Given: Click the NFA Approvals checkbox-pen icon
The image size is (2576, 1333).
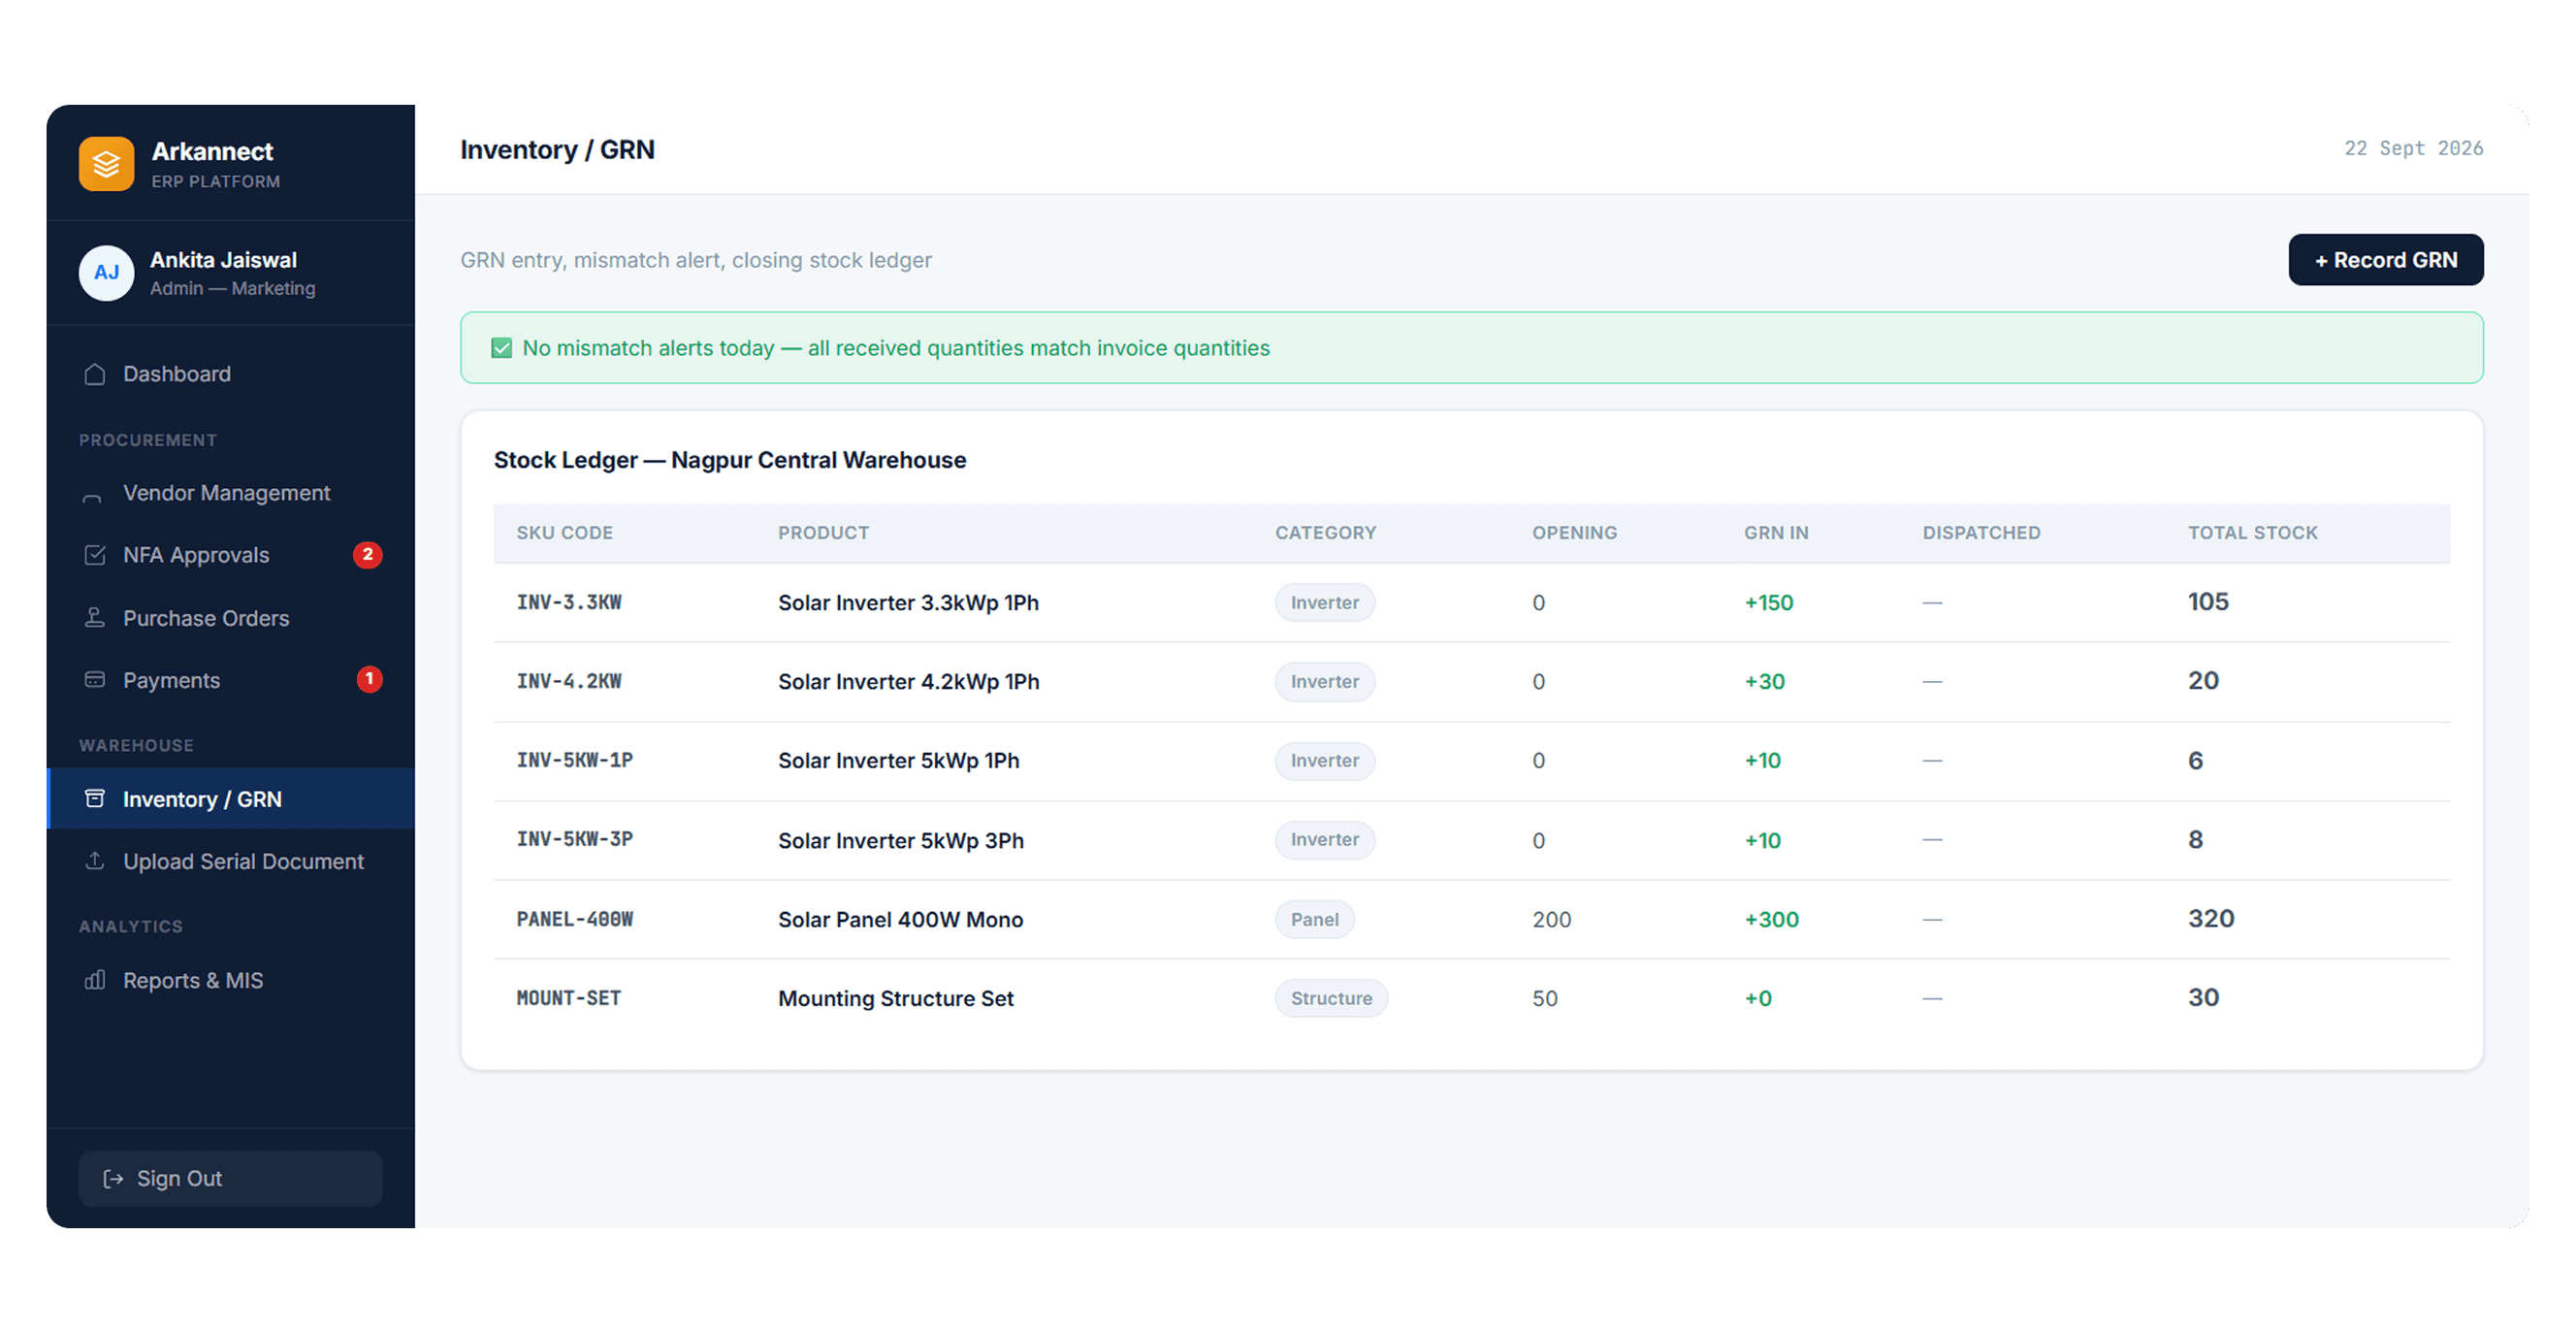Looking at the screenshot, I should 95,555.
